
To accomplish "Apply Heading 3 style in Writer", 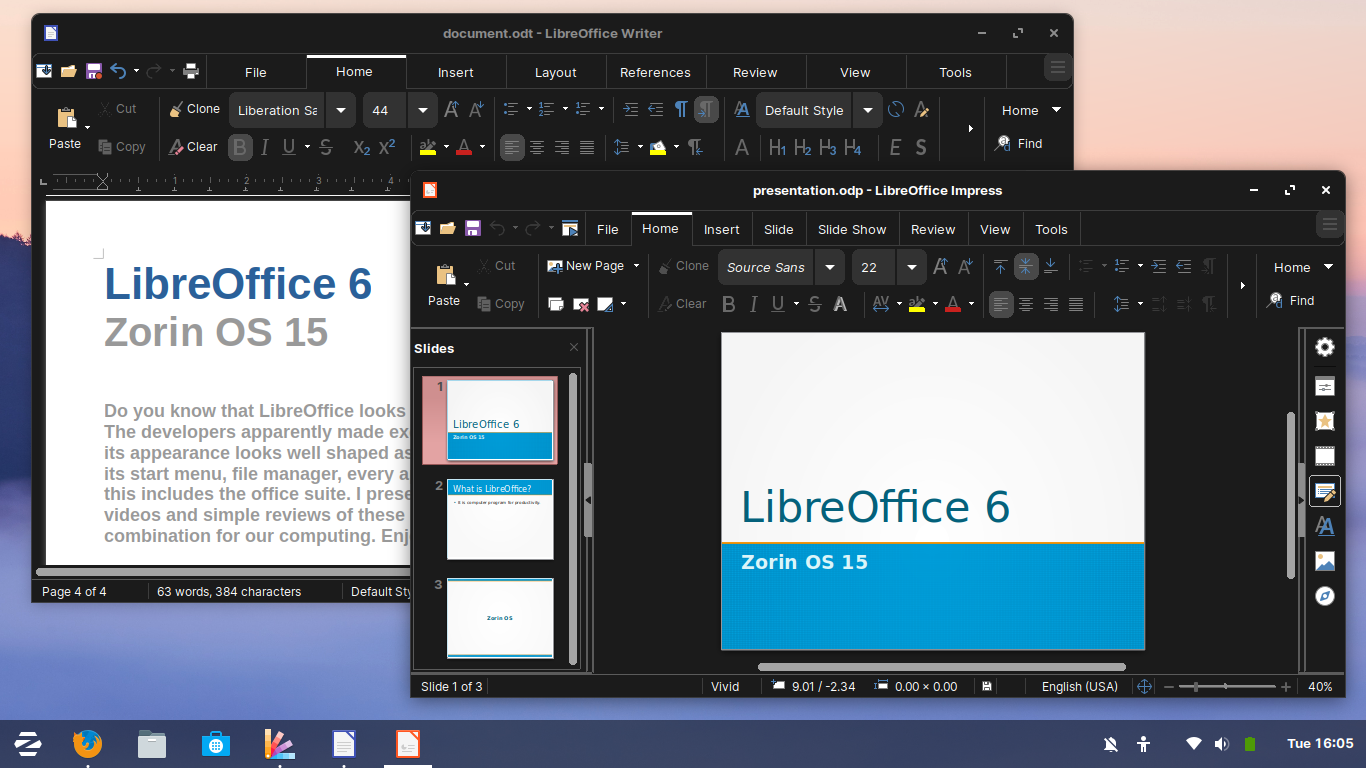I will coord(827,148).
